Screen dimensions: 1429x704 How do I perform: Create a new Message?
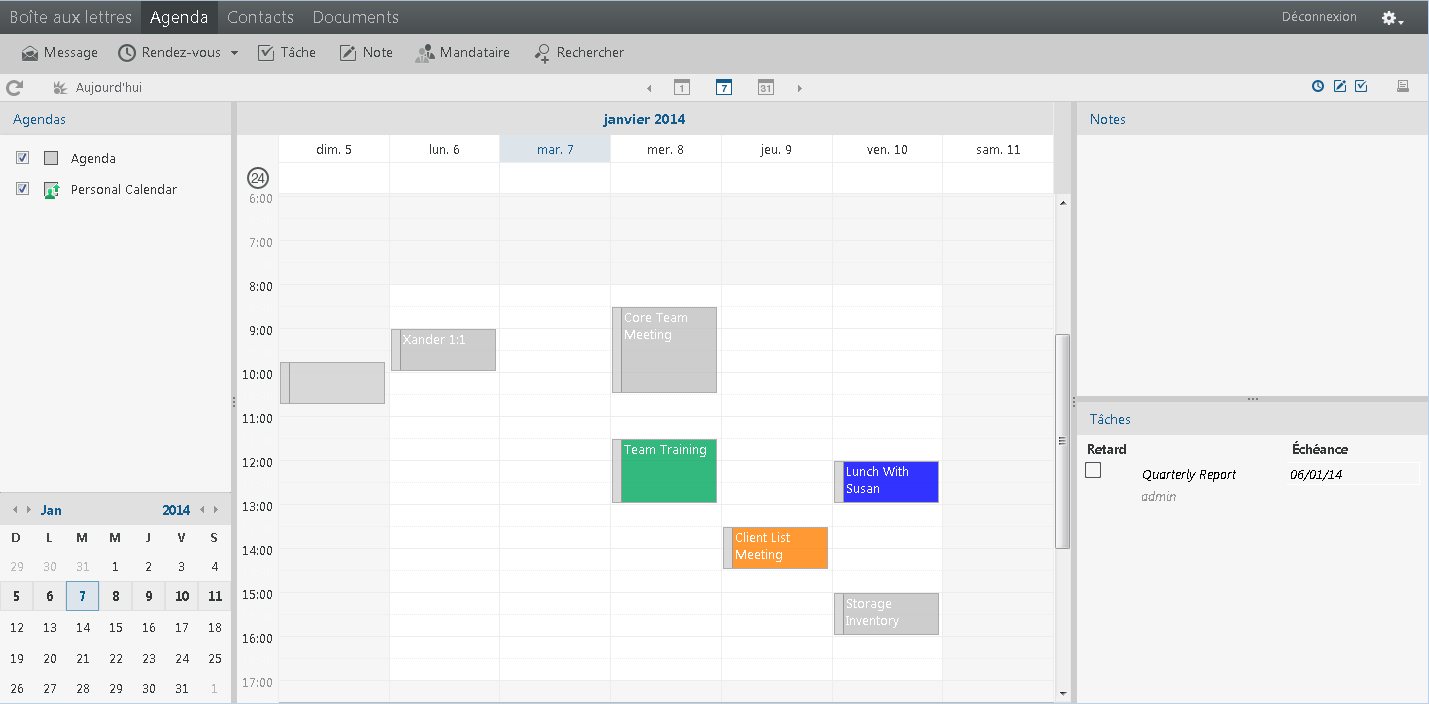[x=59, y=52]
